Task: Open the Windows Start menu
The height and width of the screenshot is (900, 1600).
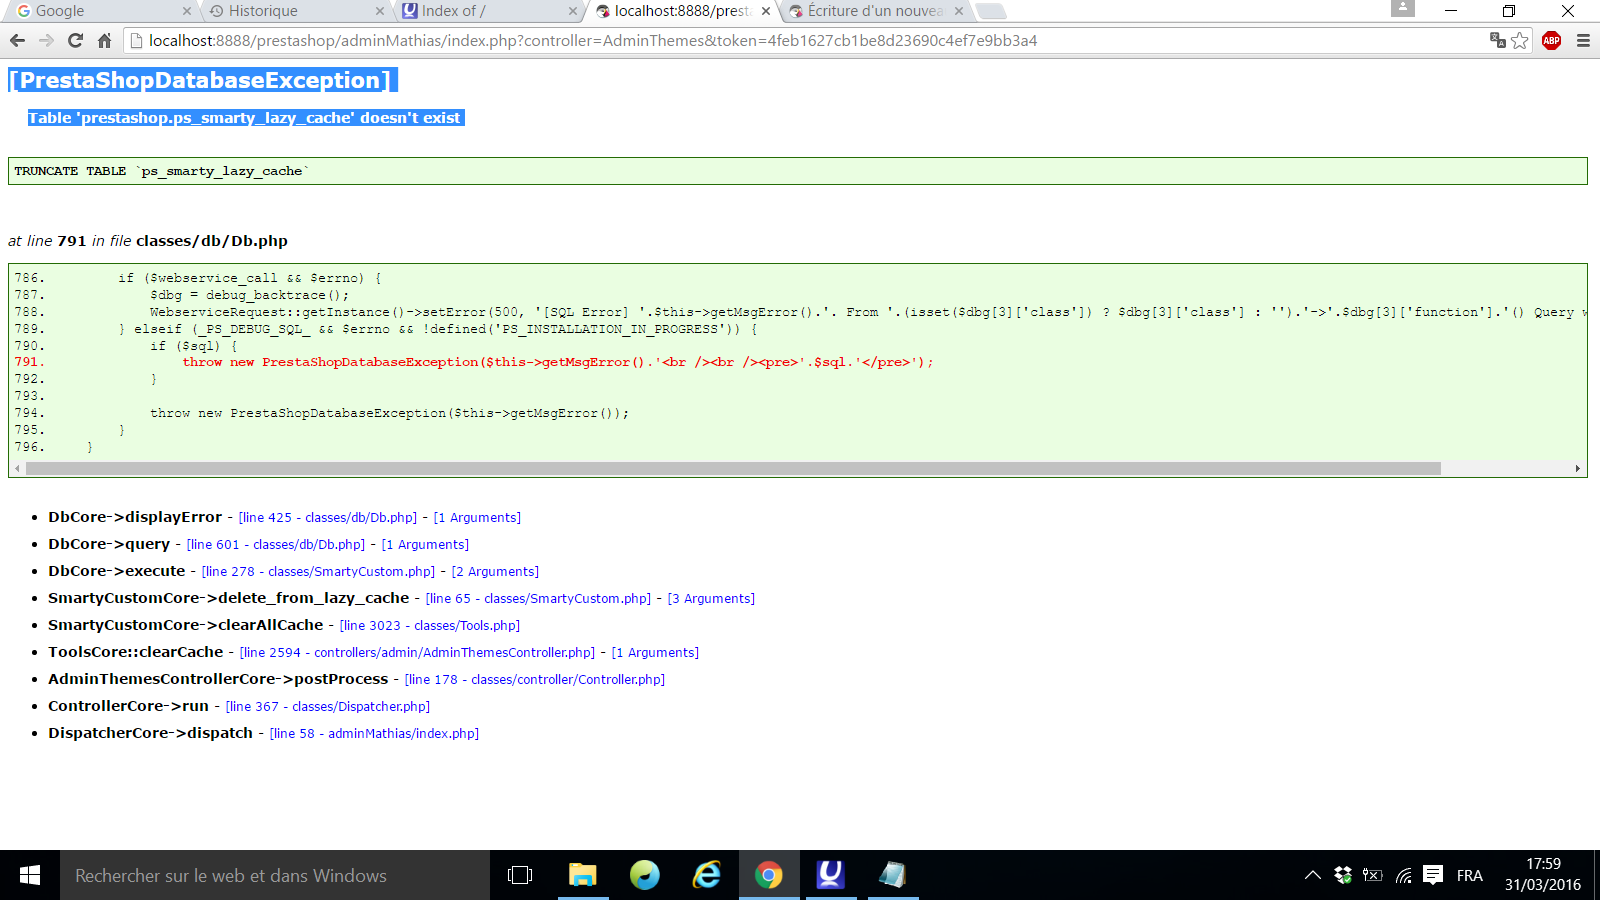Action: (30, 875)
